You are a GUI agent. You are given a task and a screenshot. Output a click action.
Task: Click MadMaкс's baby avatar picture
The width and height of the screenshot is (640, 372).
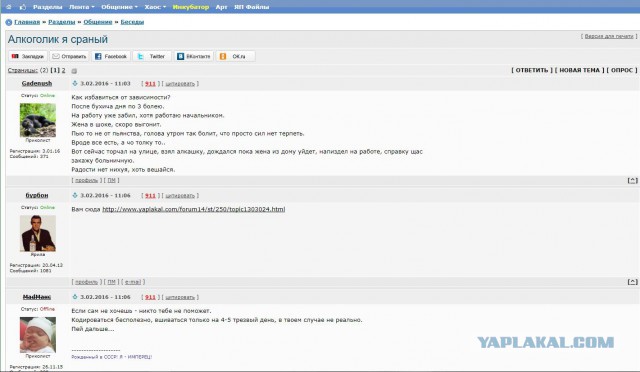pos(38,335)
